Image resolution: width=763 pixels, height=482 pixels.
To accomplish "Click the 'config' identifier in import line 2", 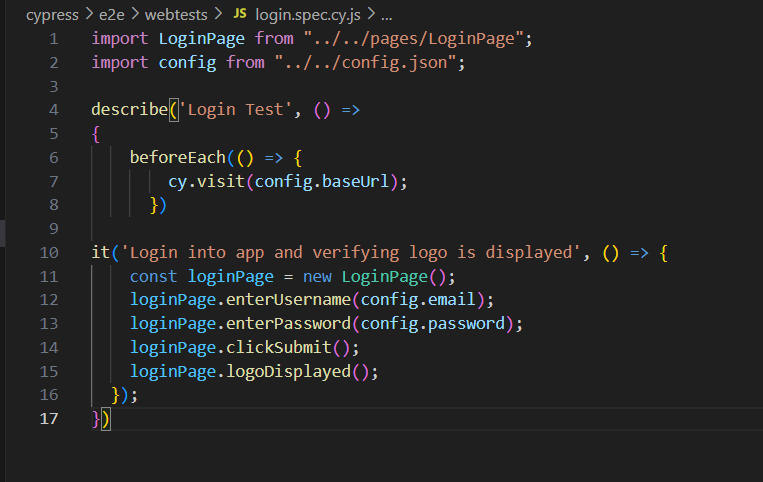I will pyautogui.click(x=187, y=63).
